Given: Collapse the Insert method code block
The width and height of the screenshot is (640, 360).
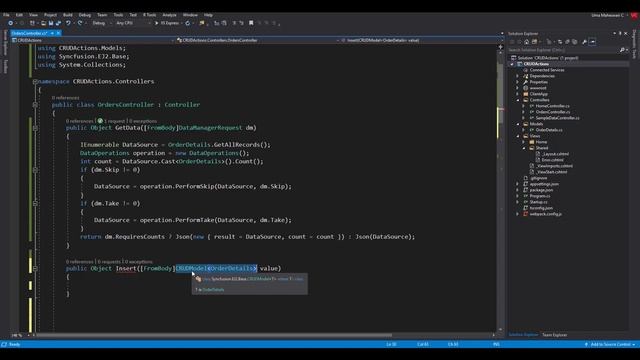Looking at the screenshot, I should (x=35, y=269).
